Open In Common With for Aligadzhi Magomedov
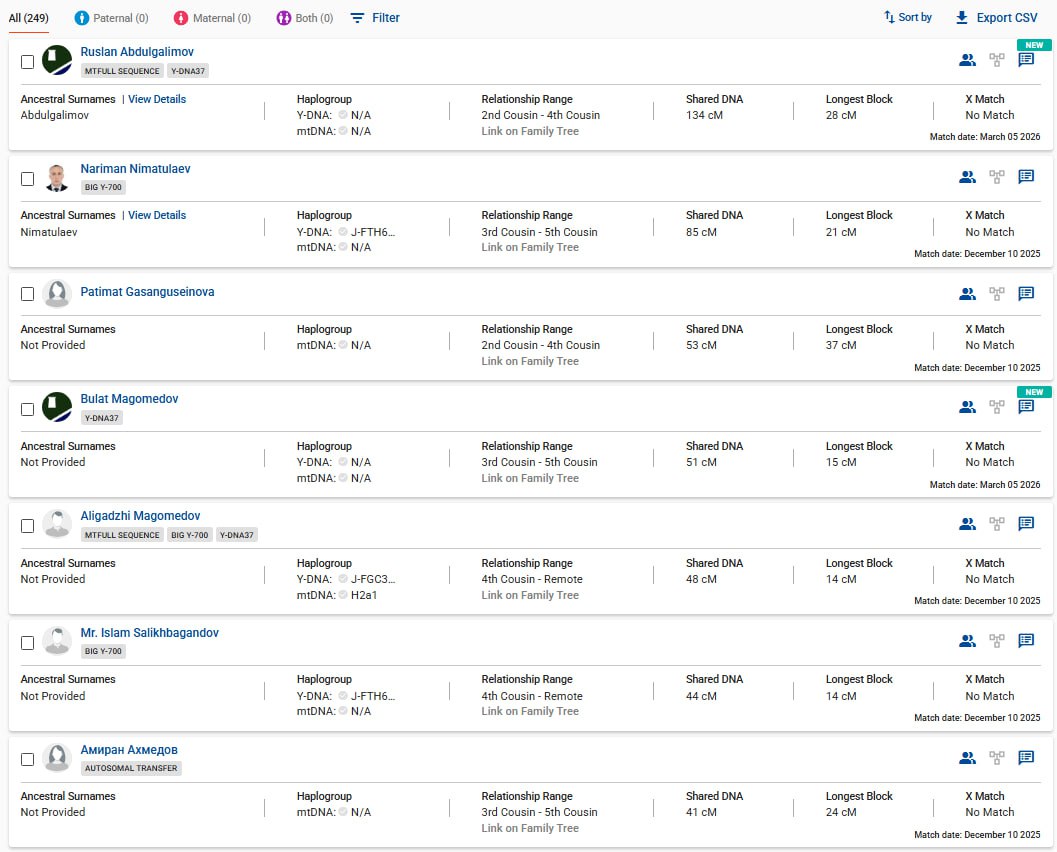The width and height of the screenshot is (1057, 852). (x=967, y=524)
